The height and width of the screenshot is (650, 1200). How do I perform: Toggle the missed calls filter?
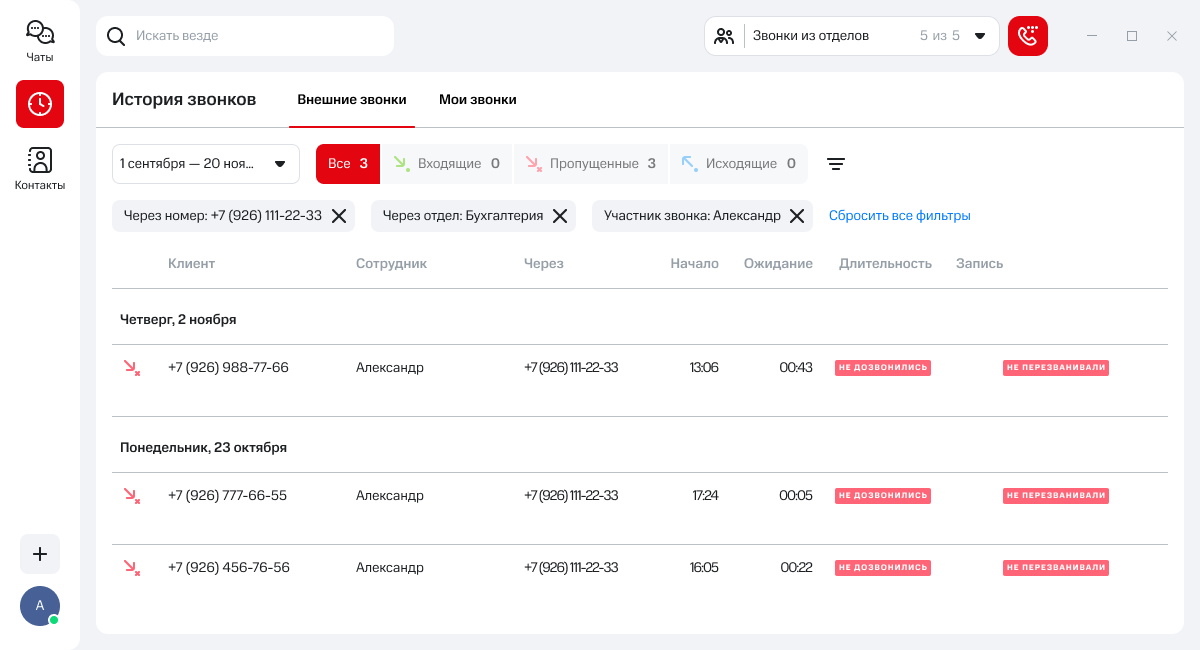coord(591,164)
